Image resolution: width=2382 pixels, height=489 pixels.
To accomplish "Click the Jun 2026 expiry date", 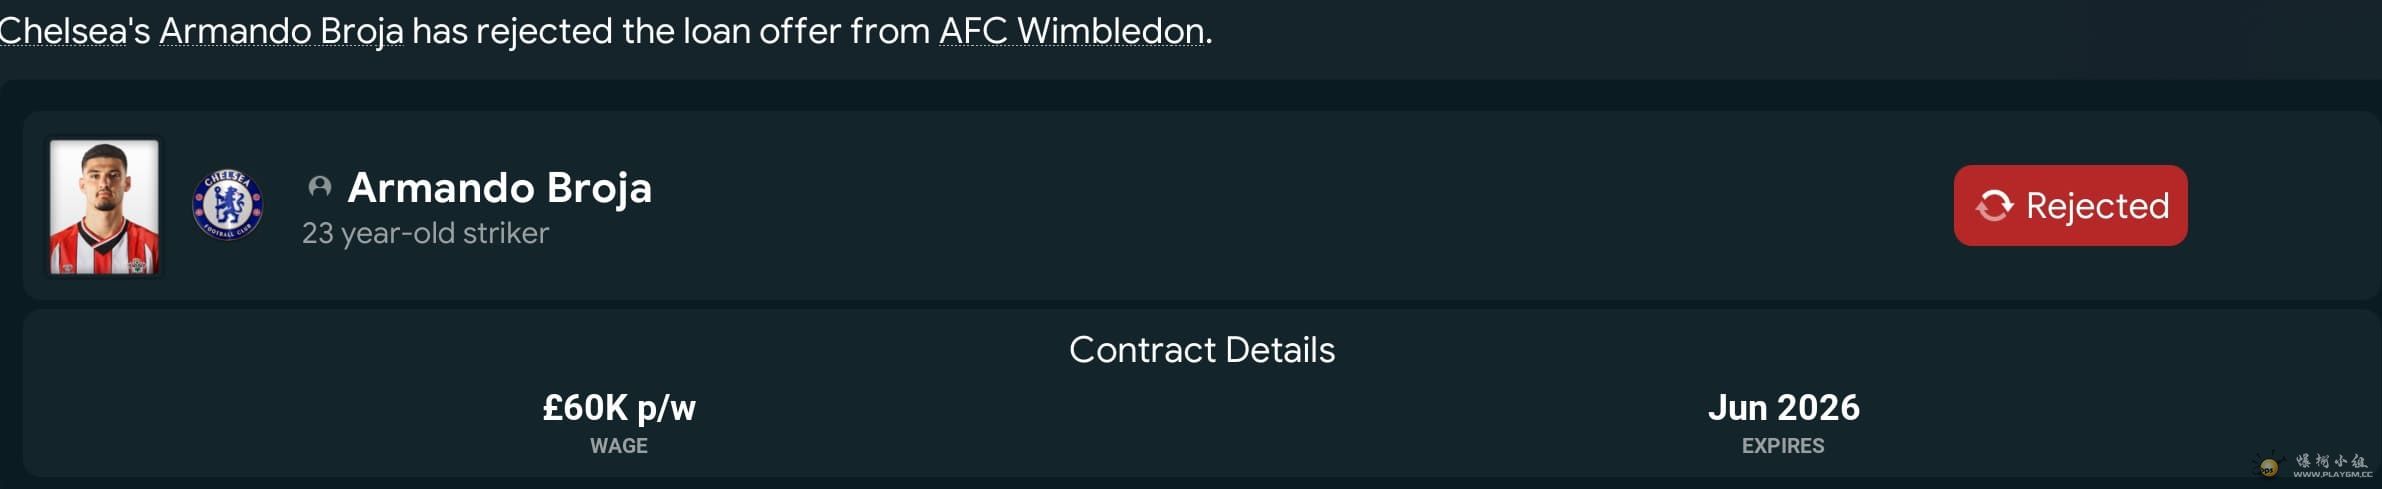I will (x=1783, y=407).
